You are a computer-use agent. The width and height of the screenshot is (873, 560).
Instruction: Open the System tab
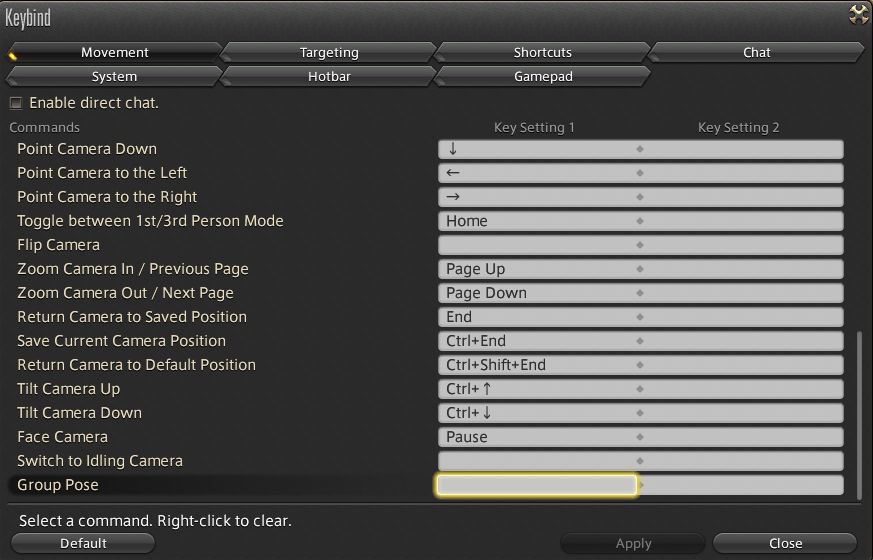114,76
